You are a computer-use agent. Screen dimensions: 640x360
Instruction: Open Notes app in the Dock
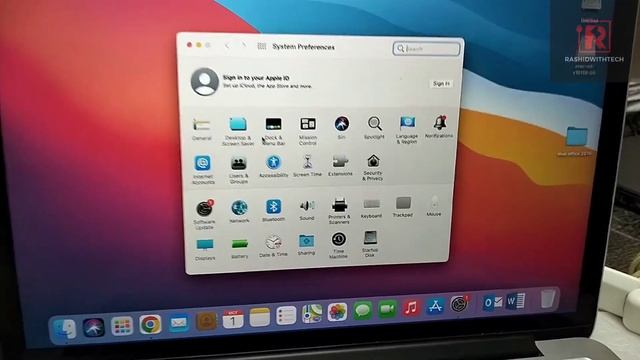pyautogui.click(x=260, y=318)
